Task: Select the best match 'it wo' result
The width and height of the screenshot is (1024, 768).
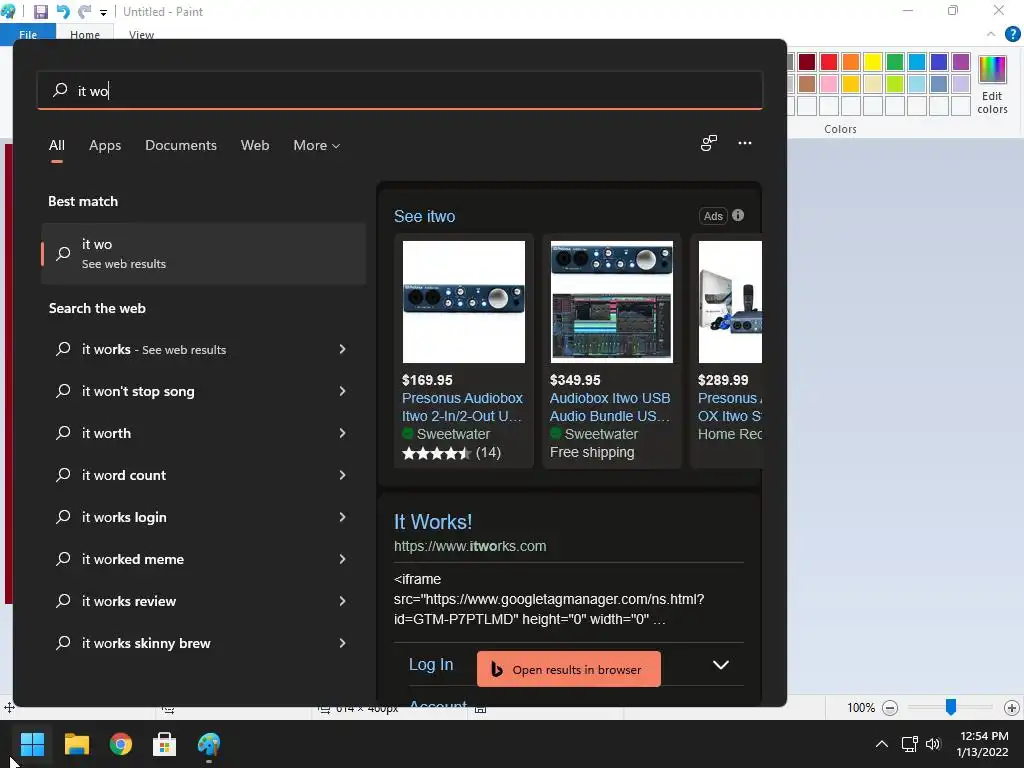Action: (203, 253)
